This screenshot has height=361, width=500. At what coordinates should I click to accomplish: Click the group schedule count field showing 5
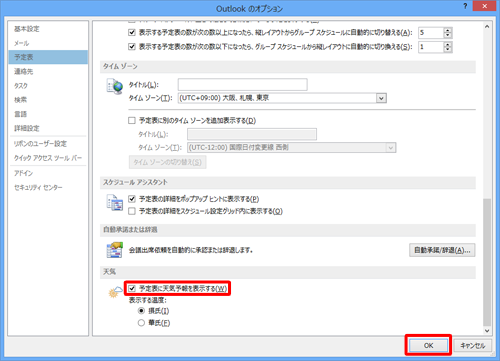pos(431,33)
